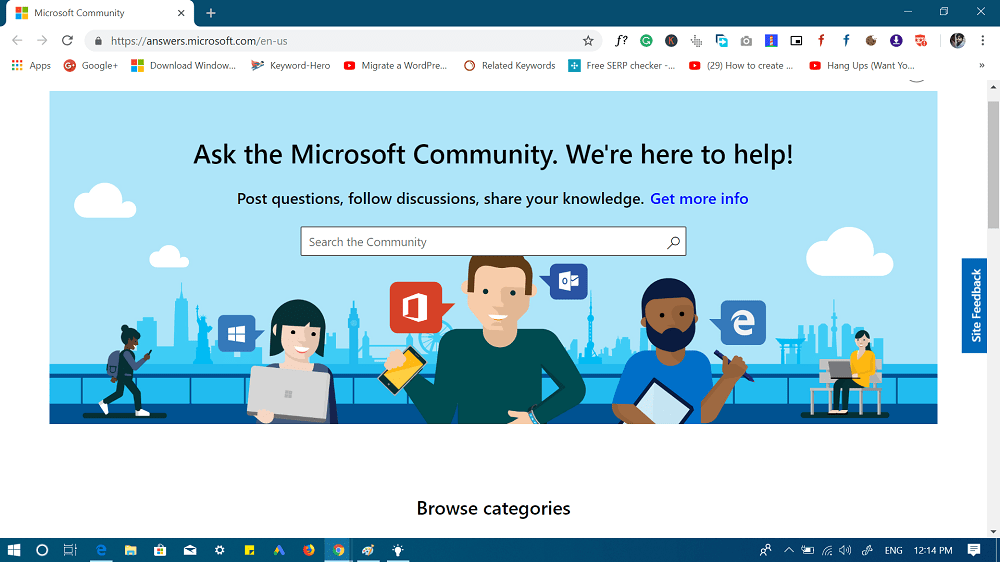Open the Lighthouse extension icon
The image size is (1000, 562).
point(771,41)
